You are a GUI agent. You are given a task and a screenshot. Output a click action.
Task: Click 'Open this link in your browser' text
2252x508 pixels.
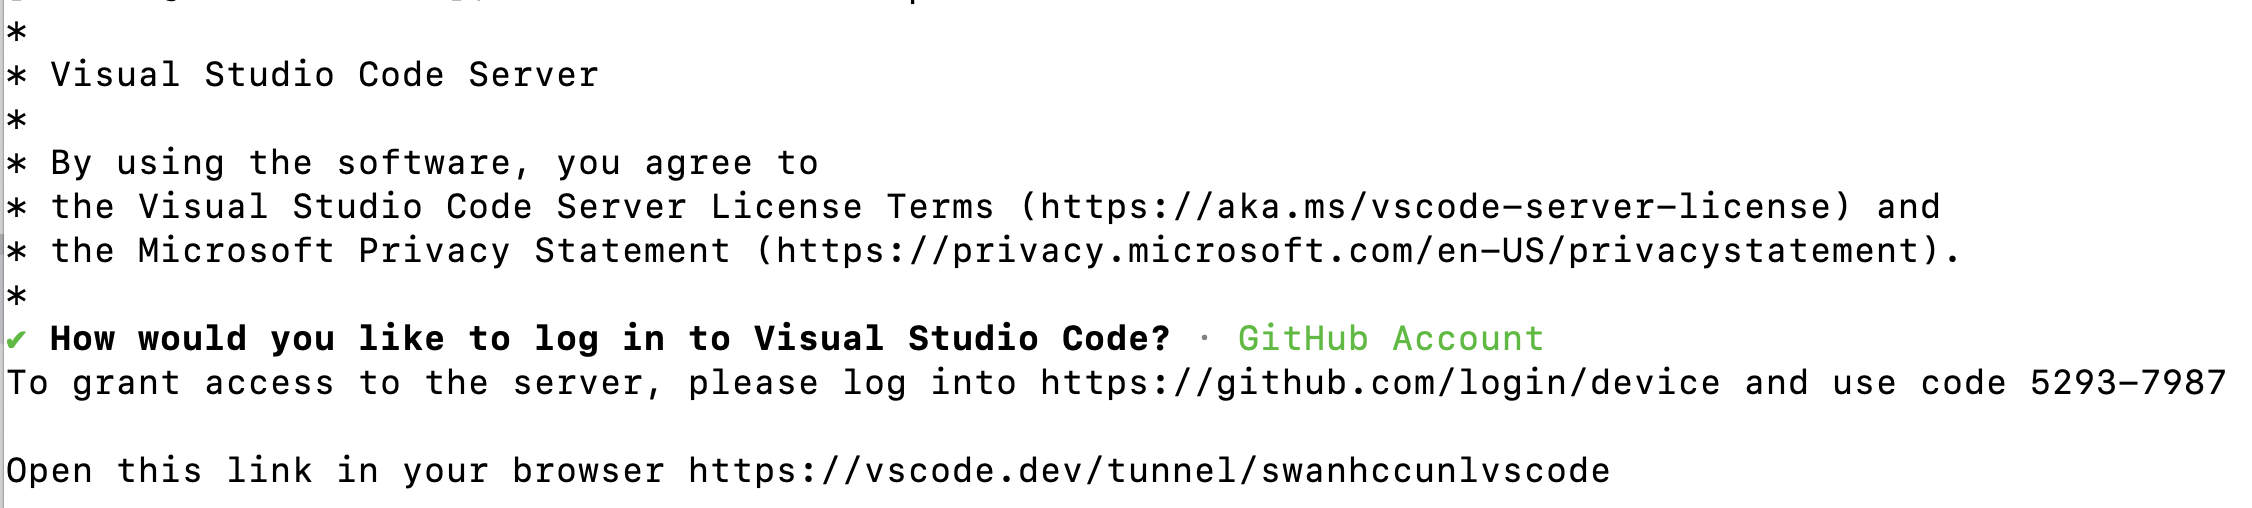(335, 471)
